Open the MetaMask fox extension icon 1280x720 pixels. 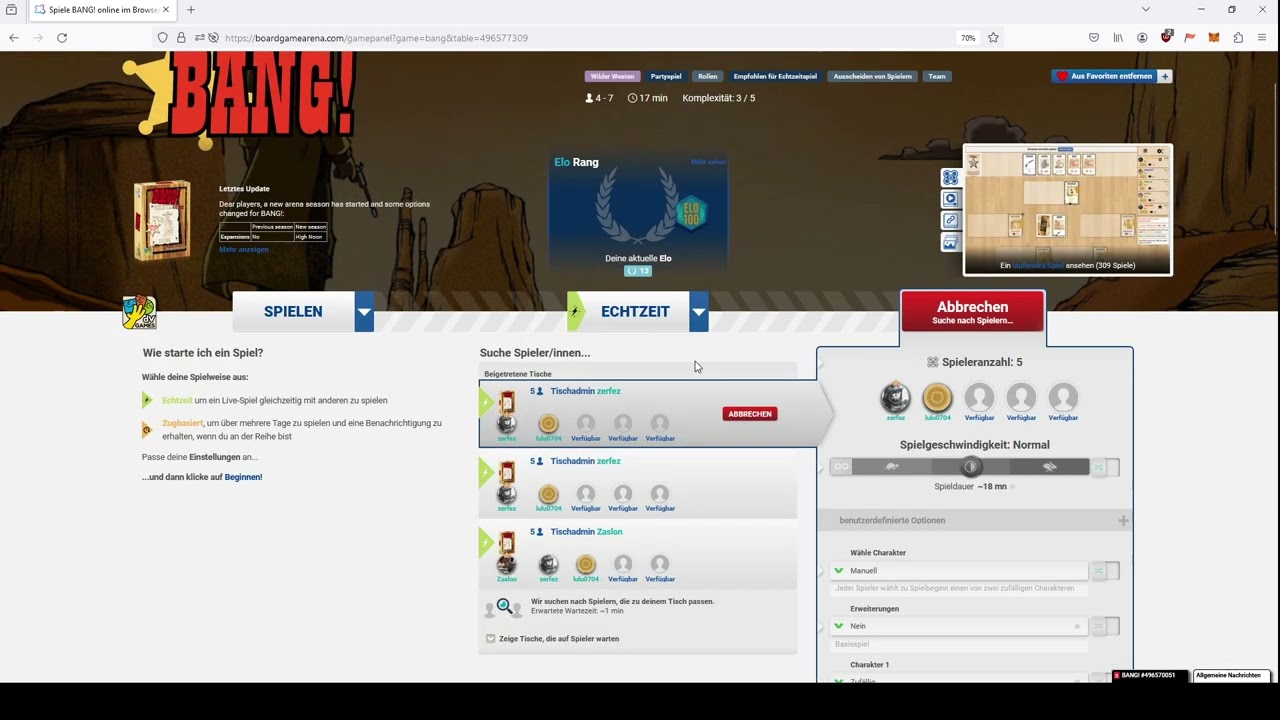click(x=1214, y=38)
